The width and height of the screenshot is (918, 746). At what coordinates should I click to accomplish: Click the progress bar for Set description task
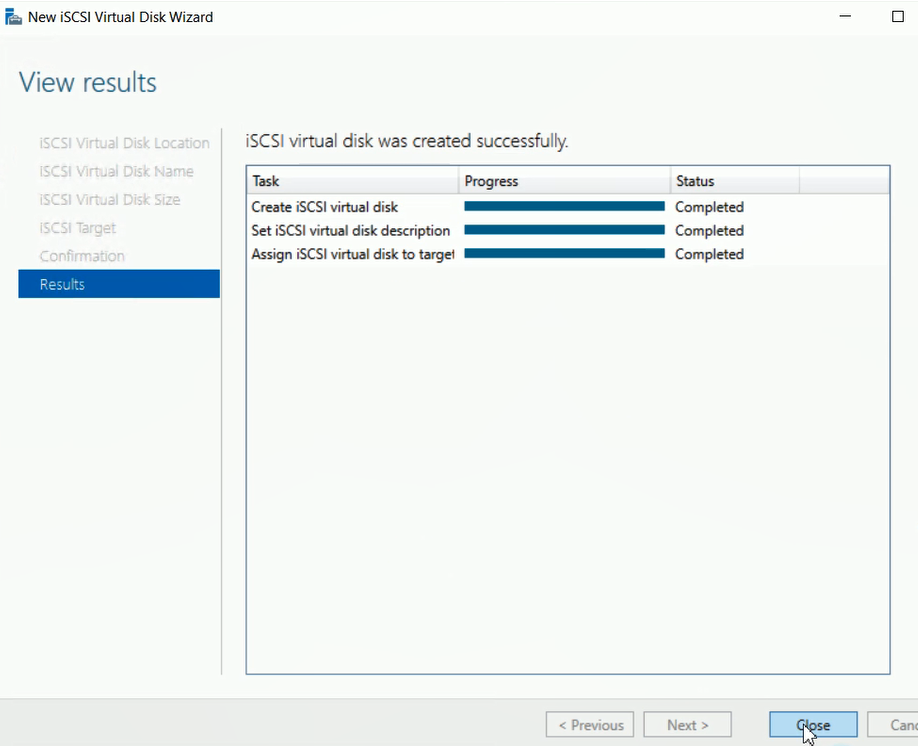(564, 230)
